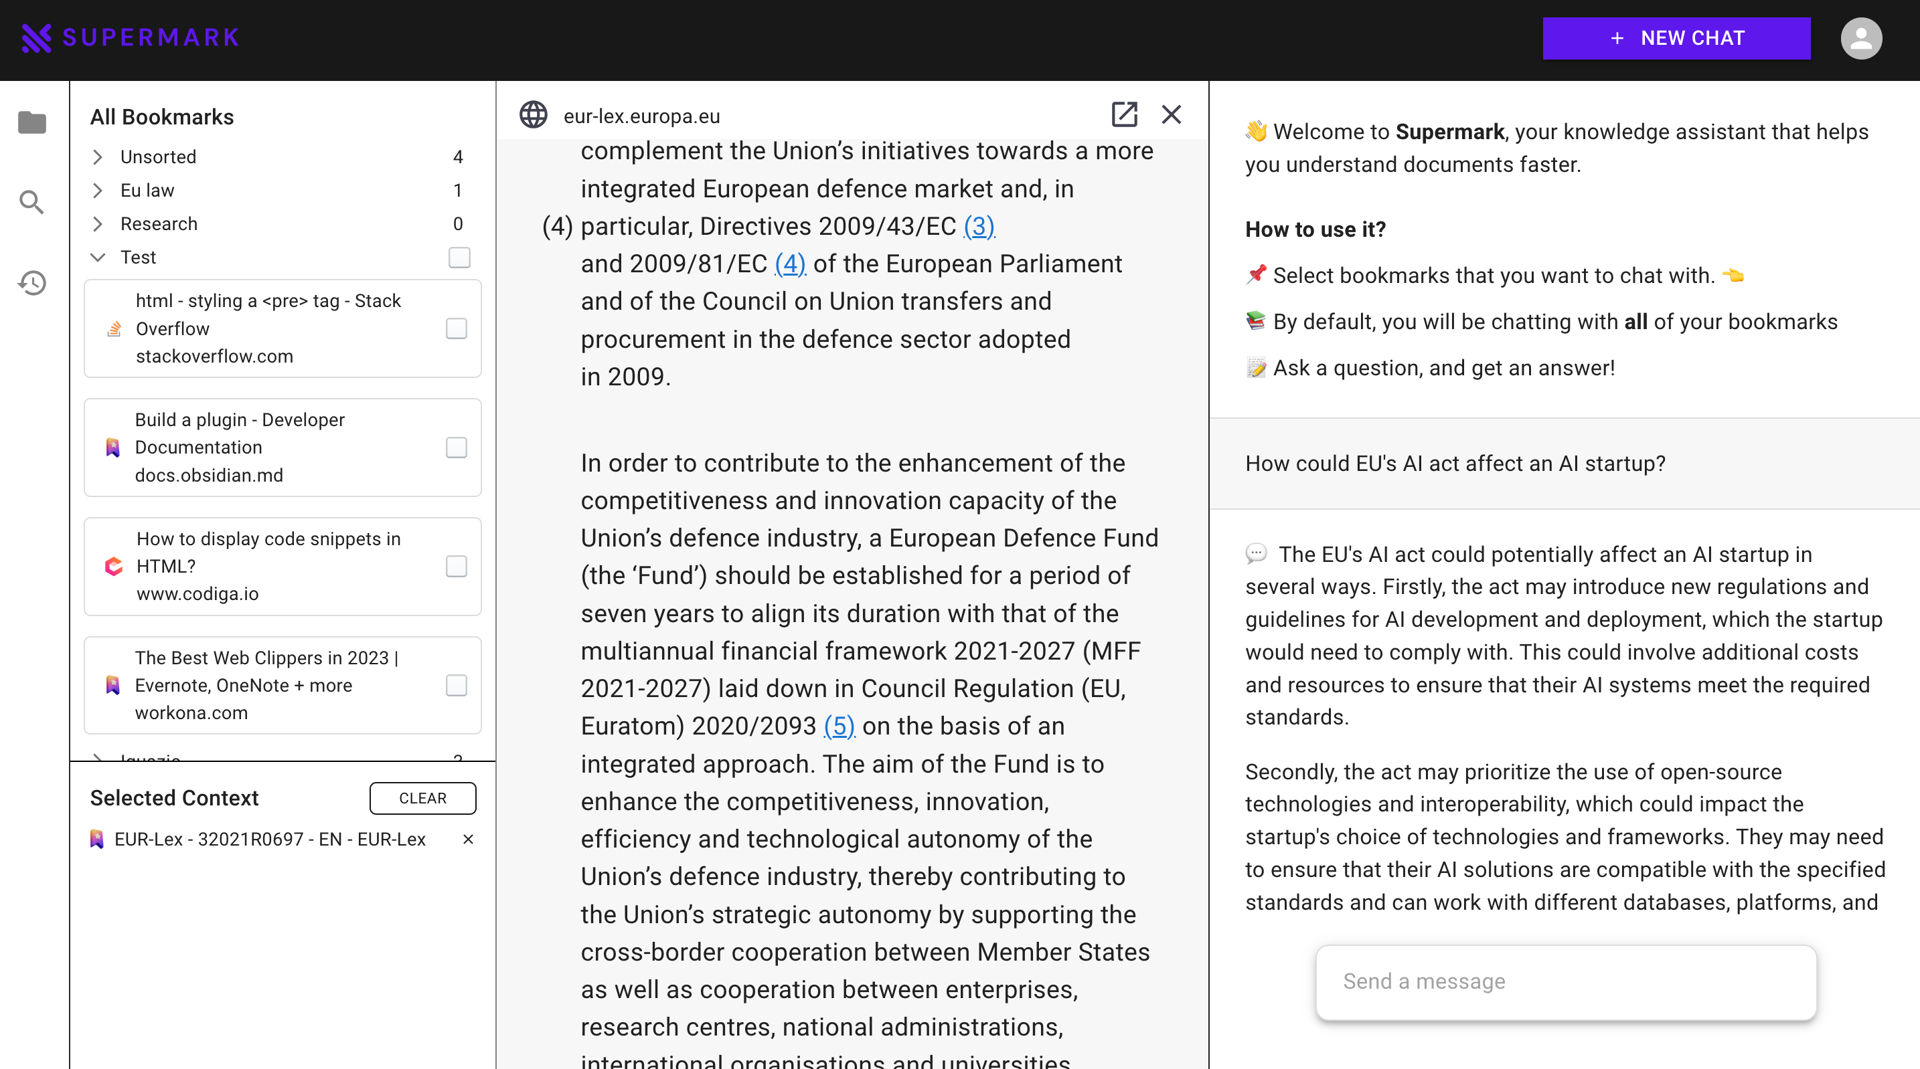Viewport: 1920px width, 1069px height.
Task: Click the AI act startup question message
Action: (1455, 464)
